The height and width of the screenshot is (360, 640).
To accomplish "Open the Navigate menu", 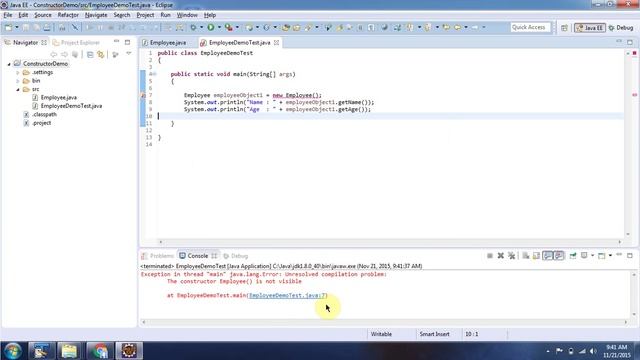I will (x=96, y=15).
